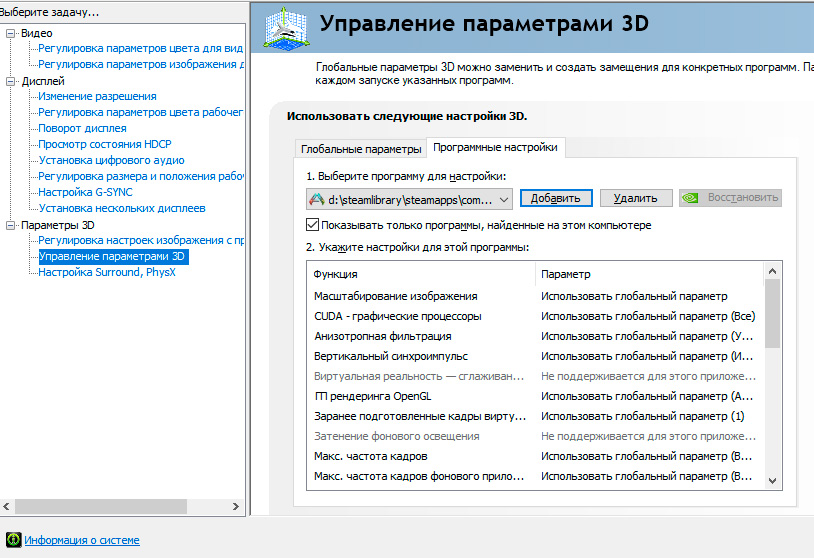Open Настройка G-SYNC page
Viewport: 814px width, 558px height.
pyautogui.click(x=86, y=192)
